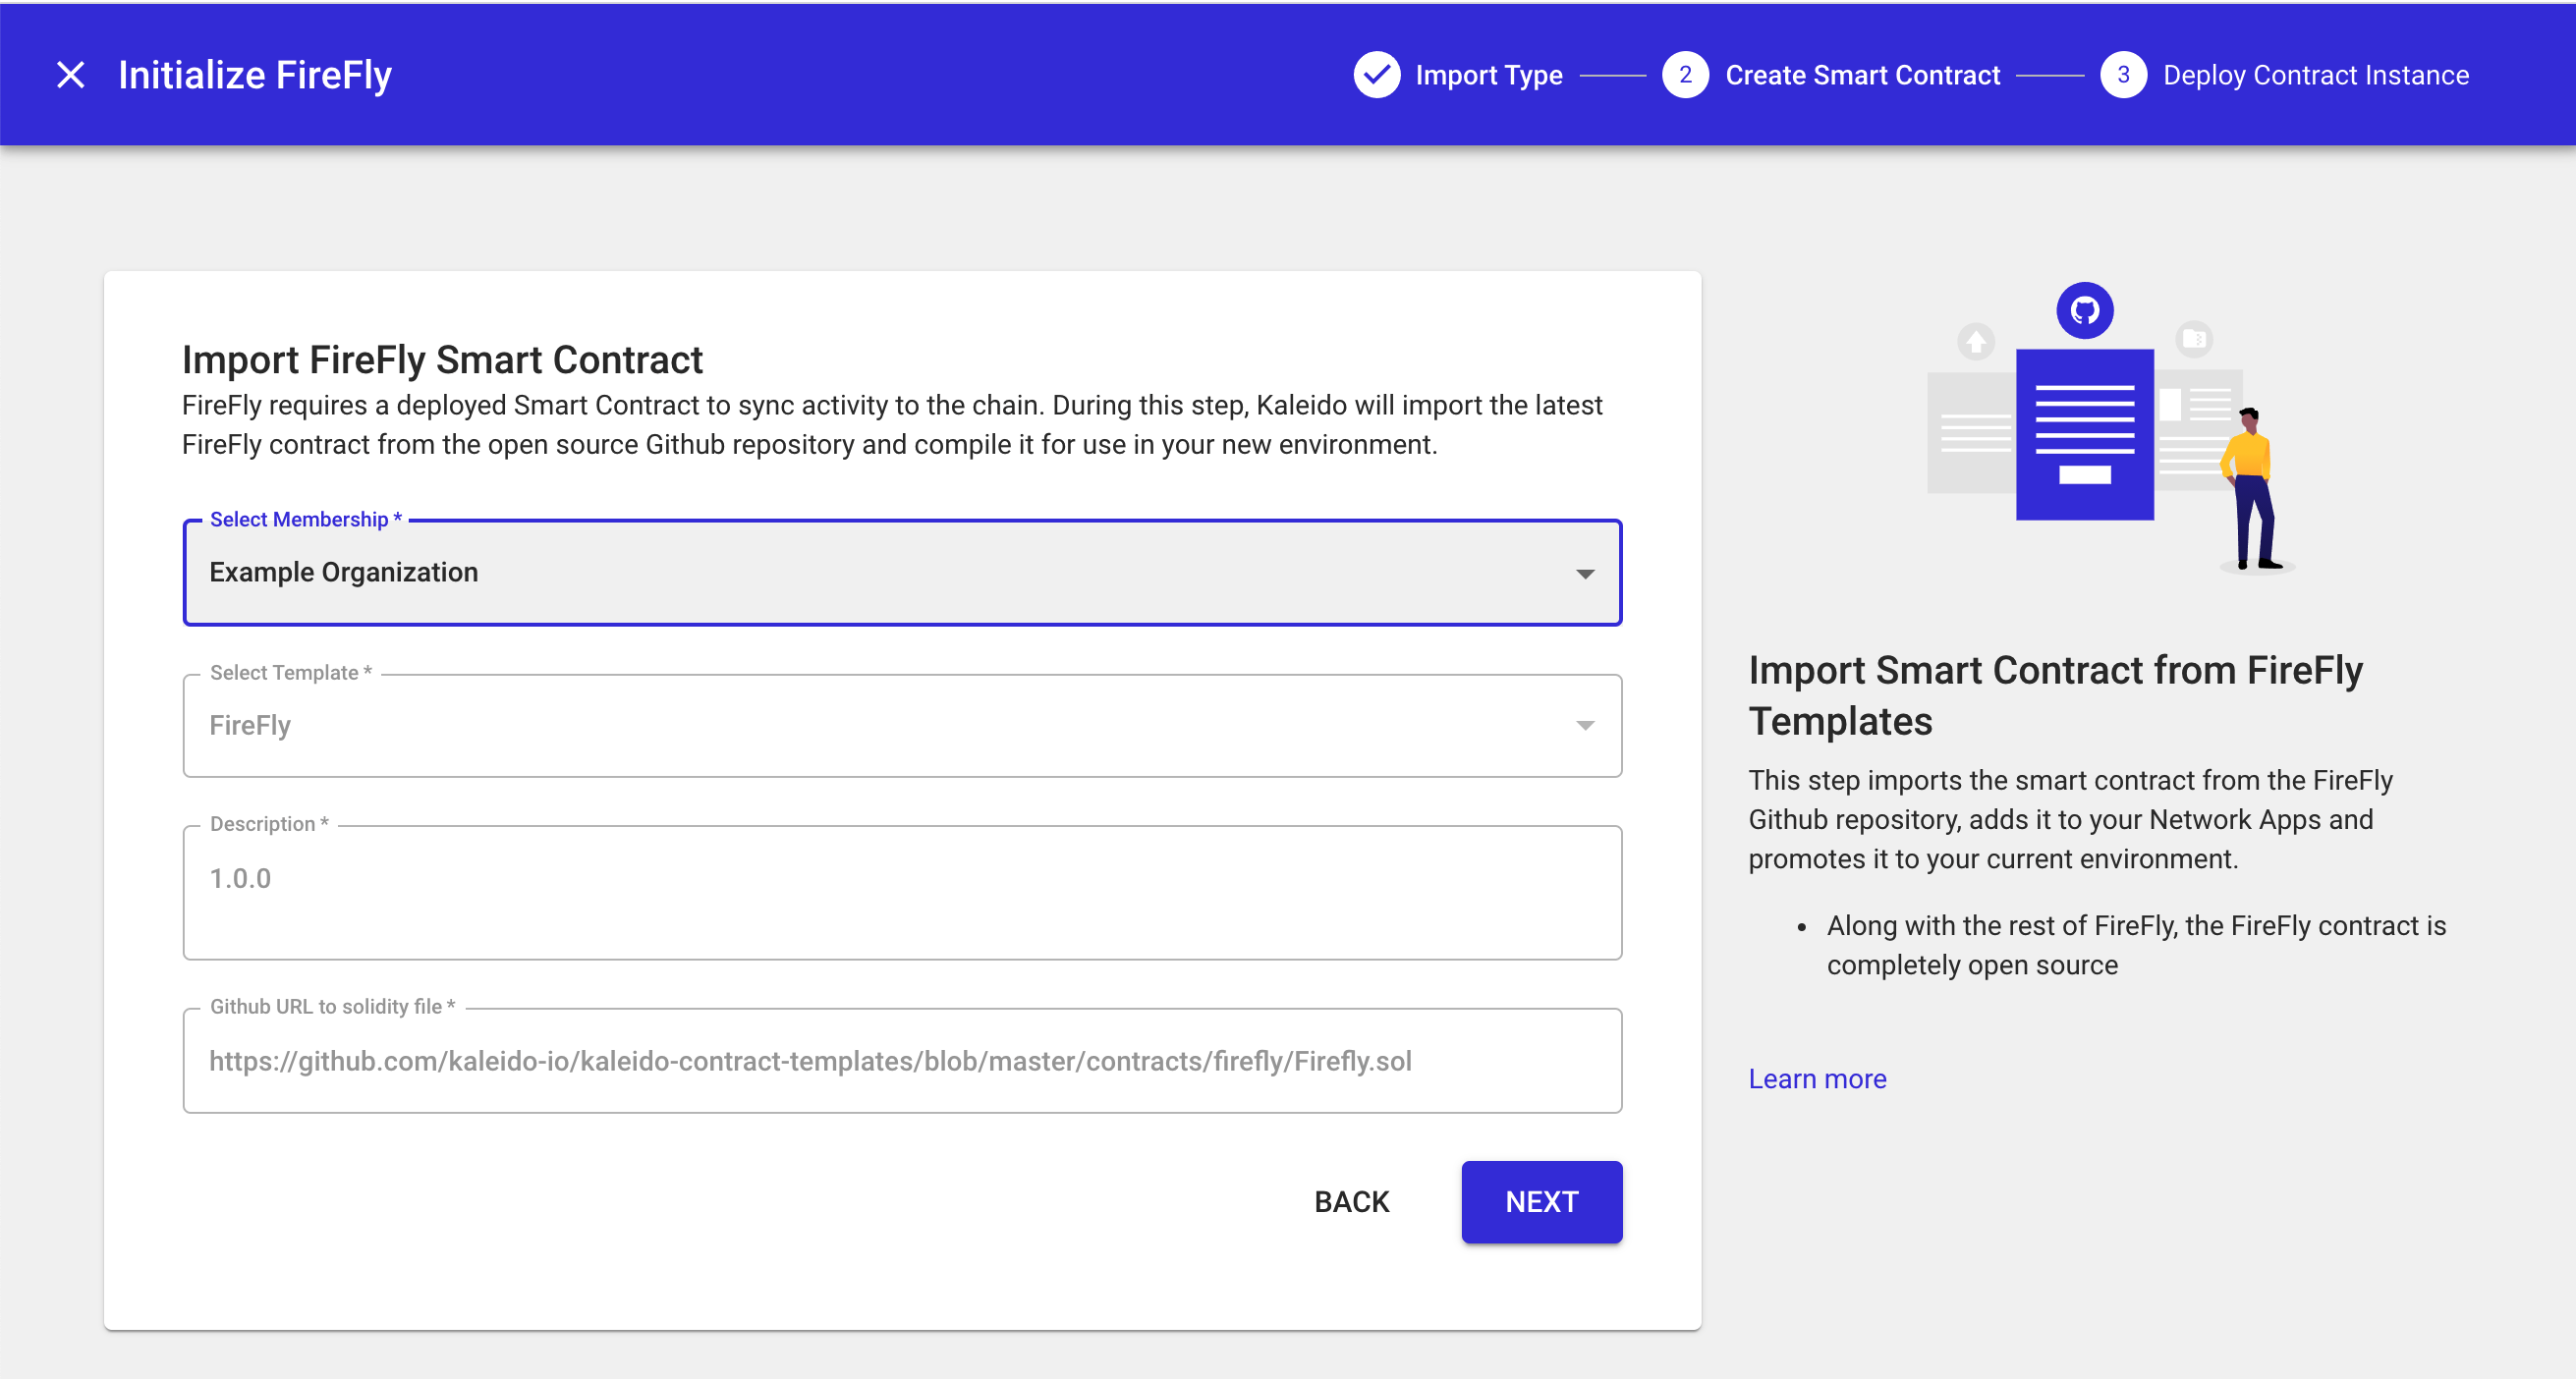Click the BACK button
The height and width of the screenshot is (1379, 2576).
click(x=1351, y=1202)
